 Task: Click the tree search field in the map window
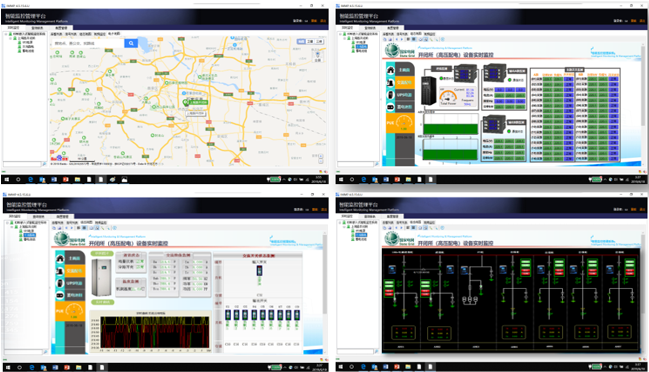tap(22, 164)
